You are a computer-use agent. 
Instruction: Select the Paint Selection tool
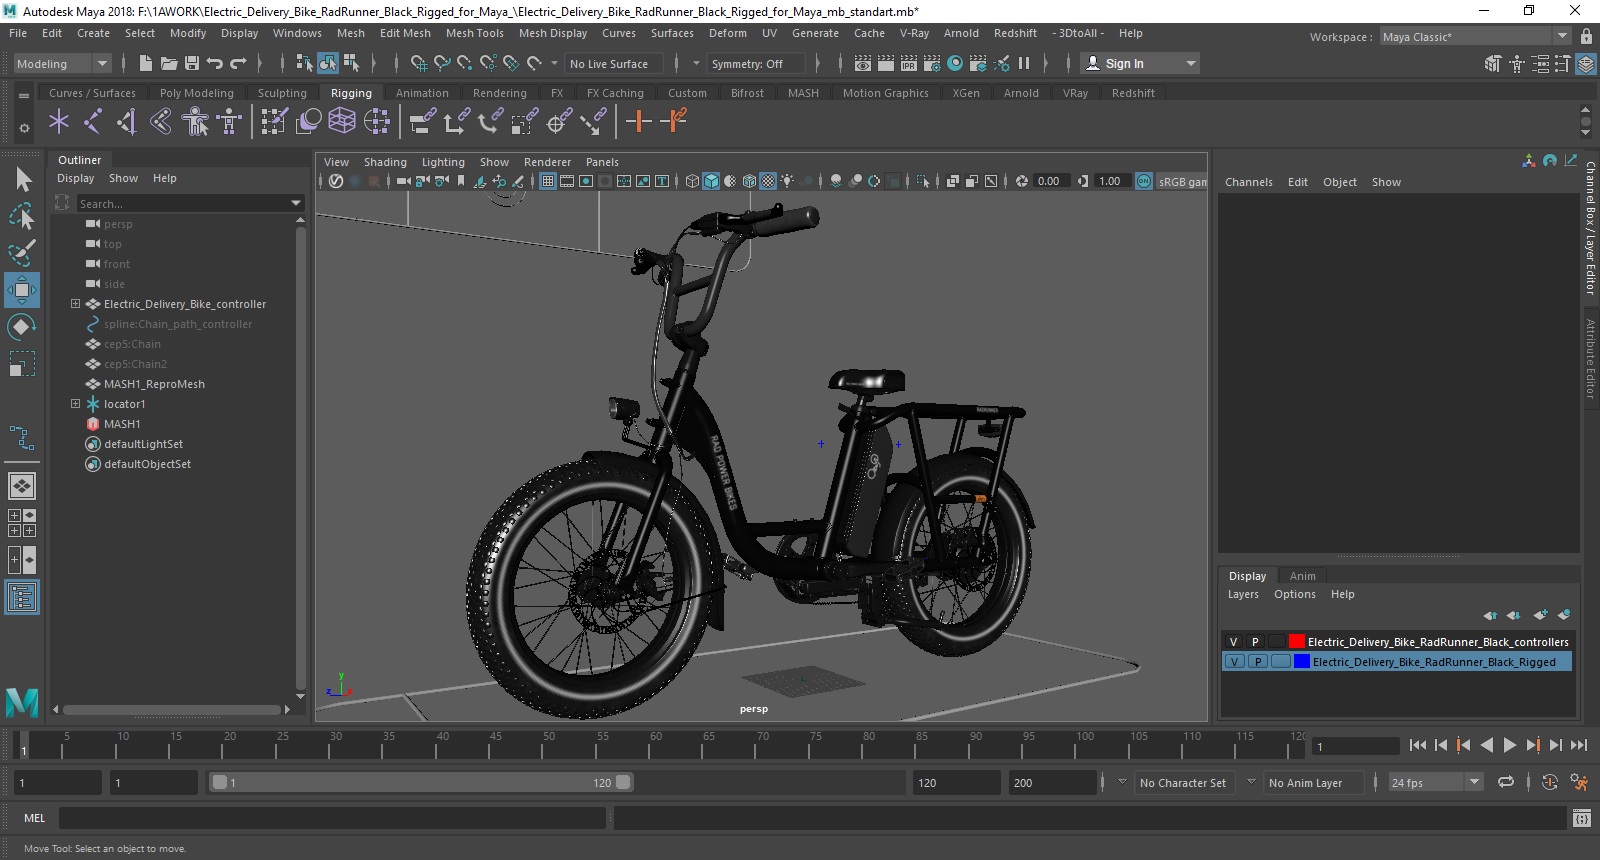tap(22, 253)
